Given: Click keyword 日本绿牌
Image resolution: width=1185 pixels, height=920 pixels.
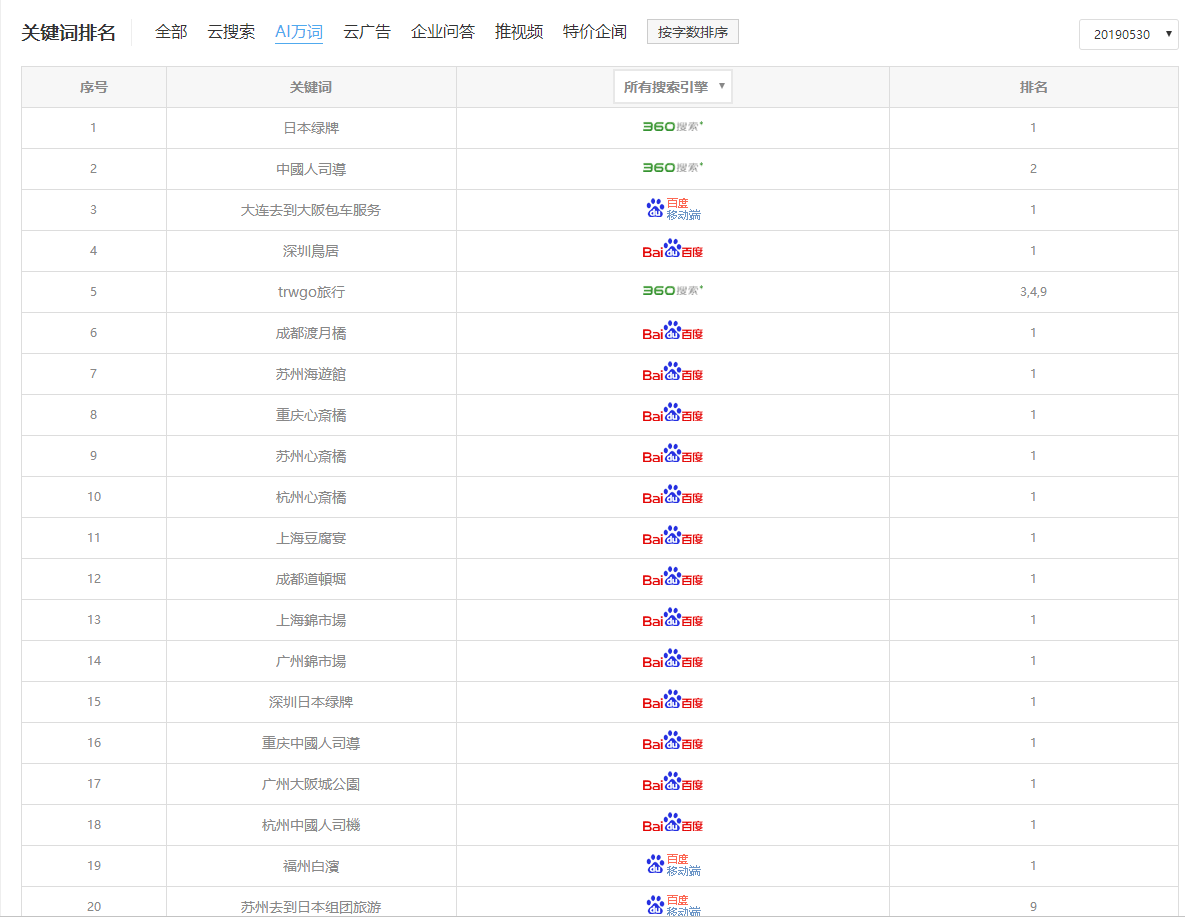Looking at the screenshot, I should 311,128.
